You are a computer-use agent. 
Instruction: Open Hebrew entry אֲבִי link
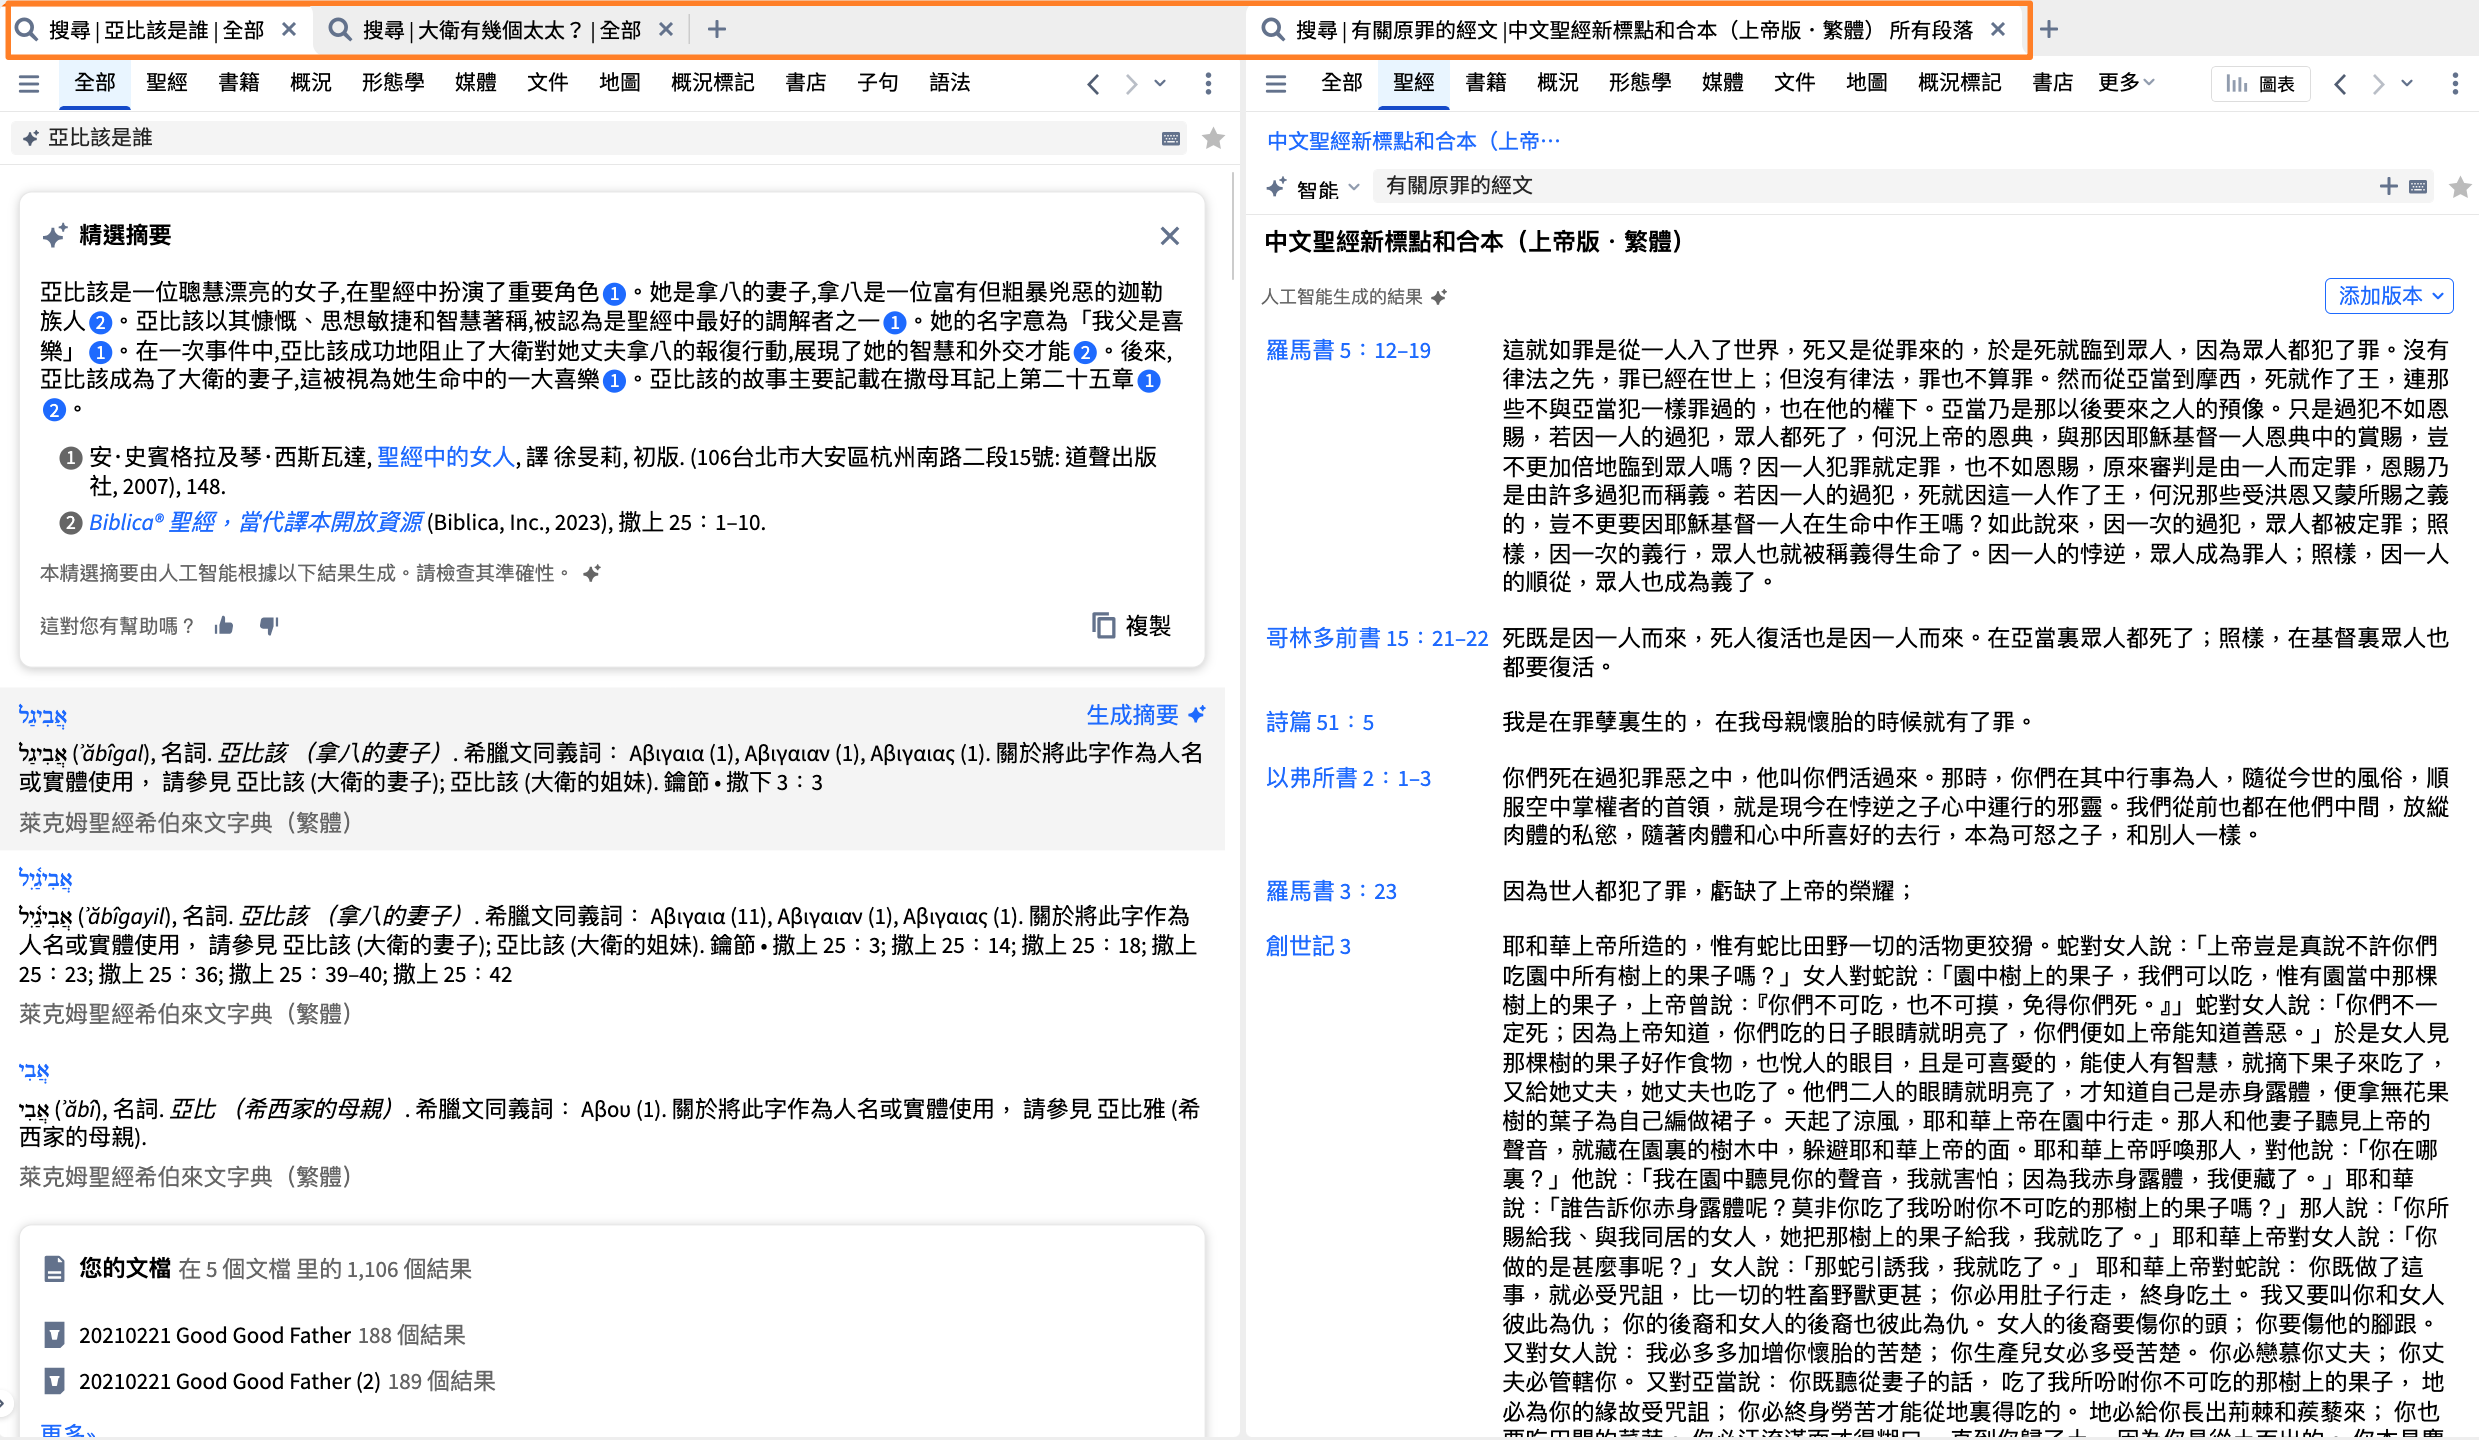coord(34,1070)
